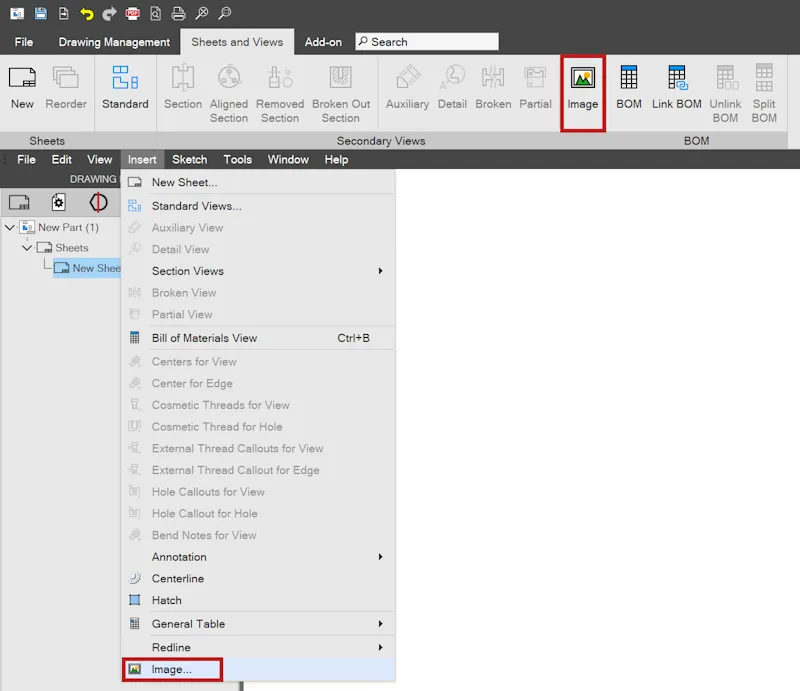
Task: Expand the General Table submenu
Action: (x=380, y=624)
